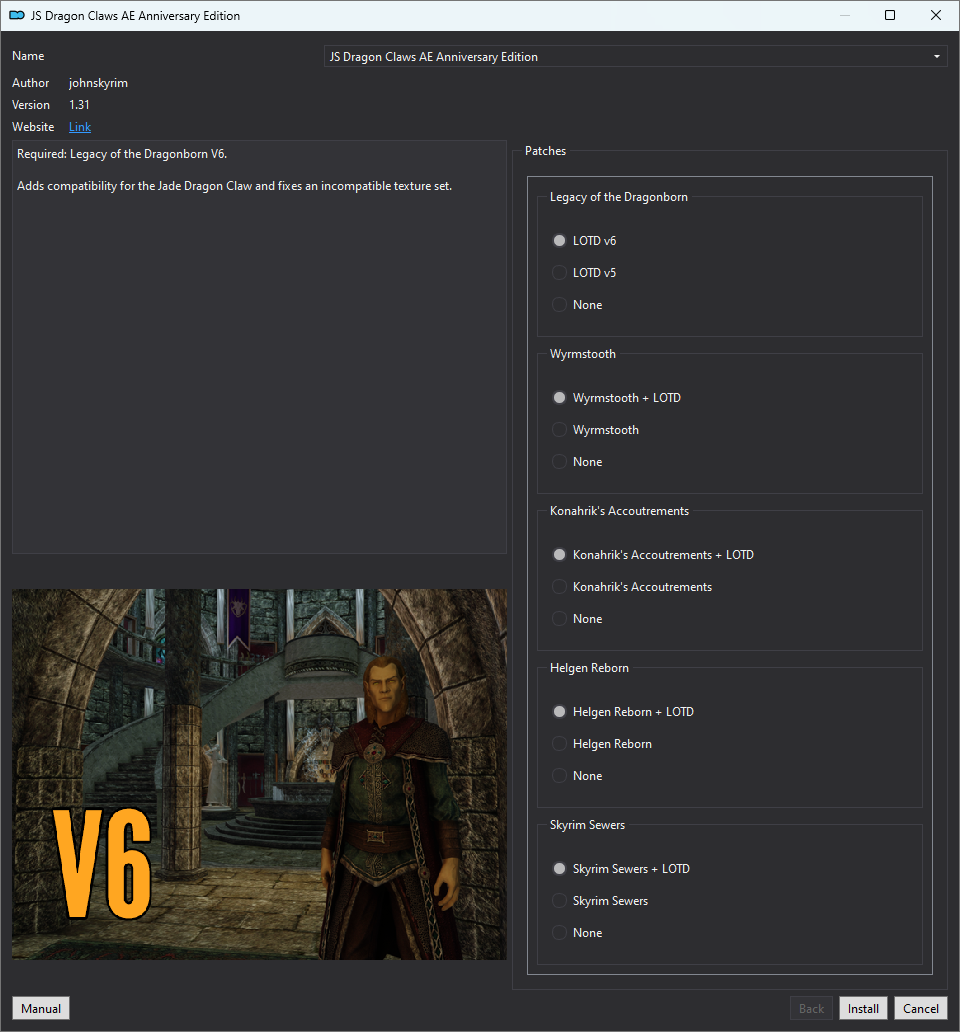This screenshot has height=1032, width=960.
Task: Click the Helgen Reborn group title
Action: pos(589,668)
